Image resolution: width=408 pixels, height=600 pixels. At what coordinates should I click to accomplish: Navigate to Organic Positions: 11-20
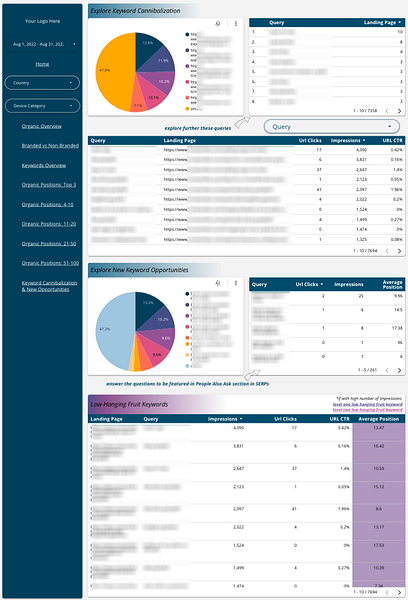(x=49, y=224)
